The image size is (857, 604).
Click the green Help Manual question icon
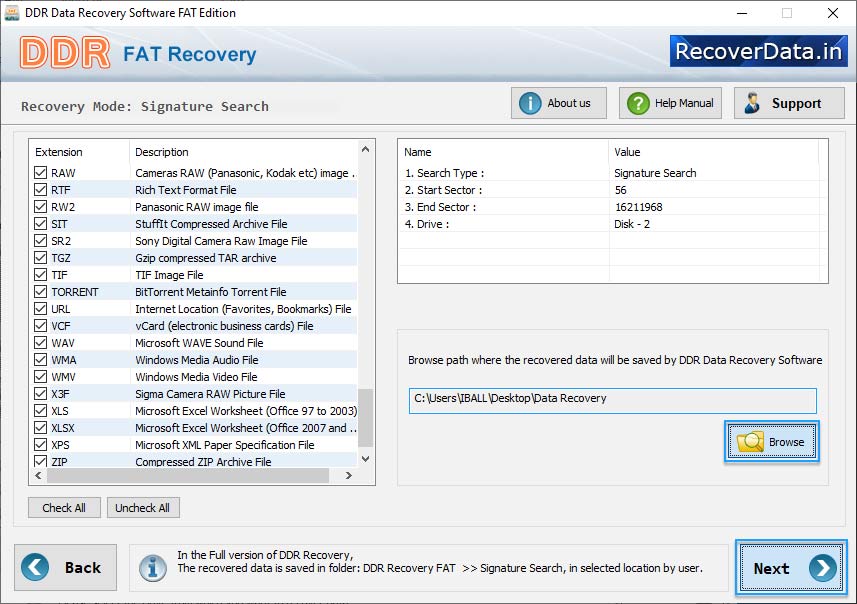pyautogui.click(x=638, y=103)
